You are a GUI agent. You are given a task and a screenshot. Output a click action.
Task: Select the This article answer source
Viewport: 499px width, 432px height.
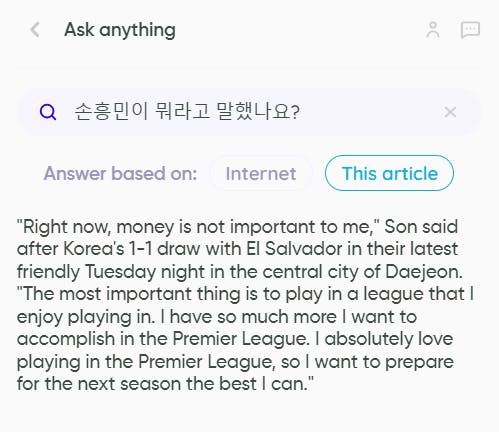[x=389, y=173]
